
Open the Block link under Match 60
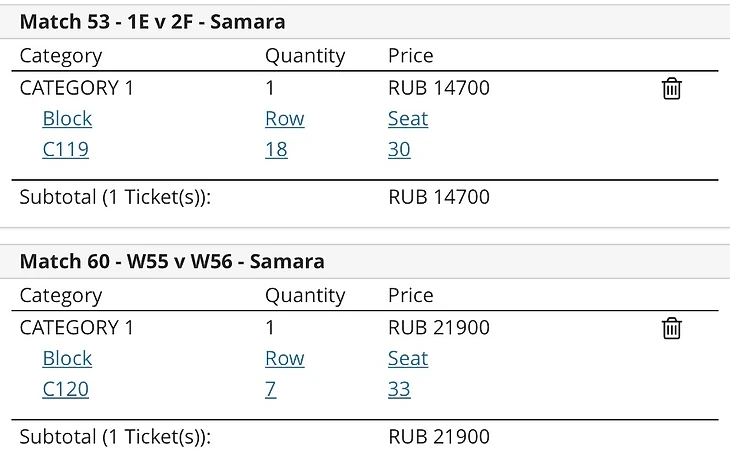[x=67, y=358]
